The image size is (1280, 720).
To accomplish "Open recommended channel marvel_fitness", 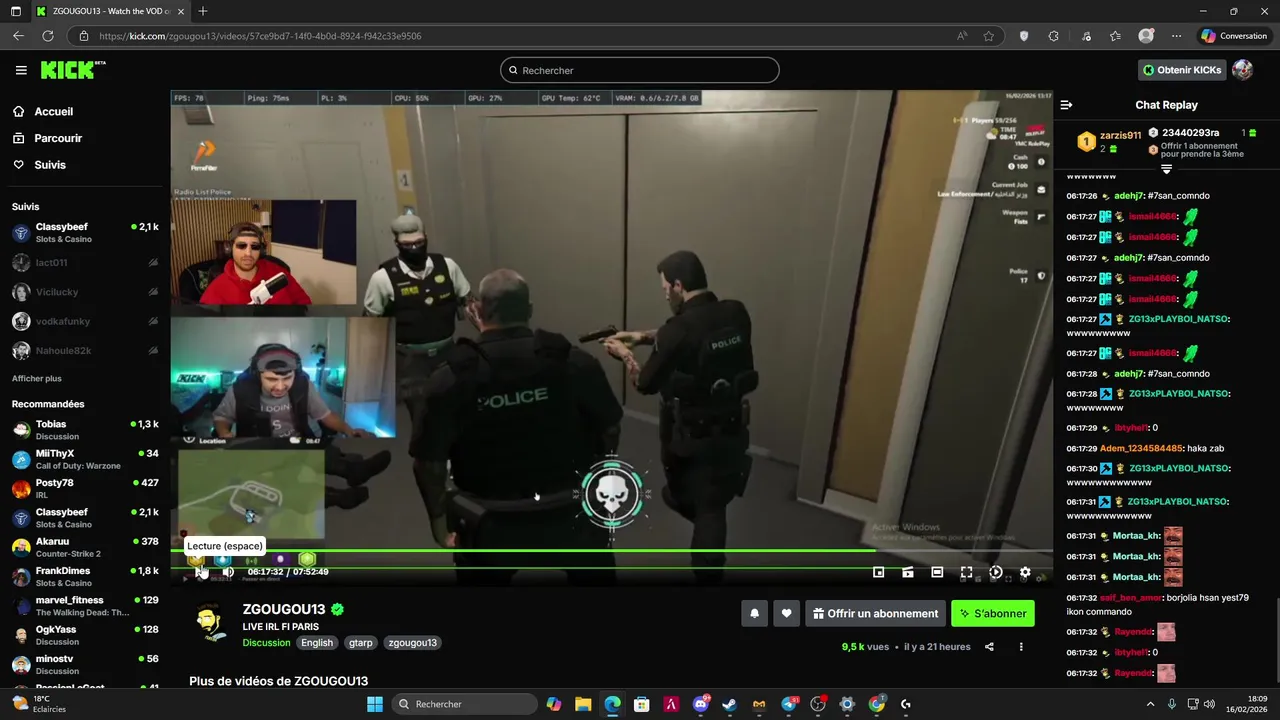I will 85,606.
